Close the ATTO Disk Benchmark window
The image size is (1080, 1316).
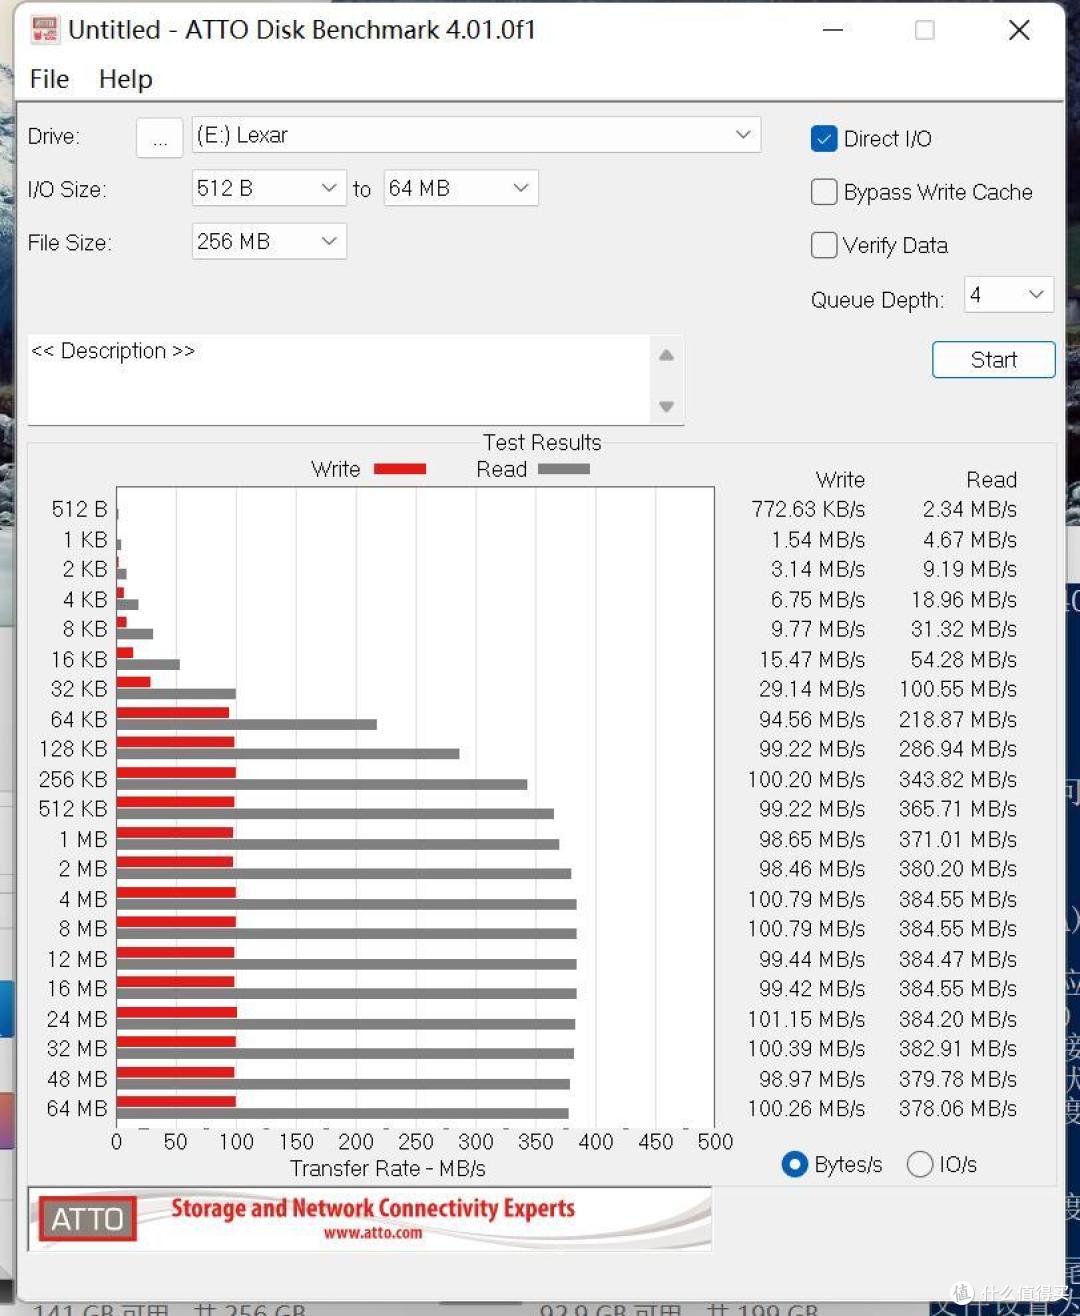(x=1019, y=30)
